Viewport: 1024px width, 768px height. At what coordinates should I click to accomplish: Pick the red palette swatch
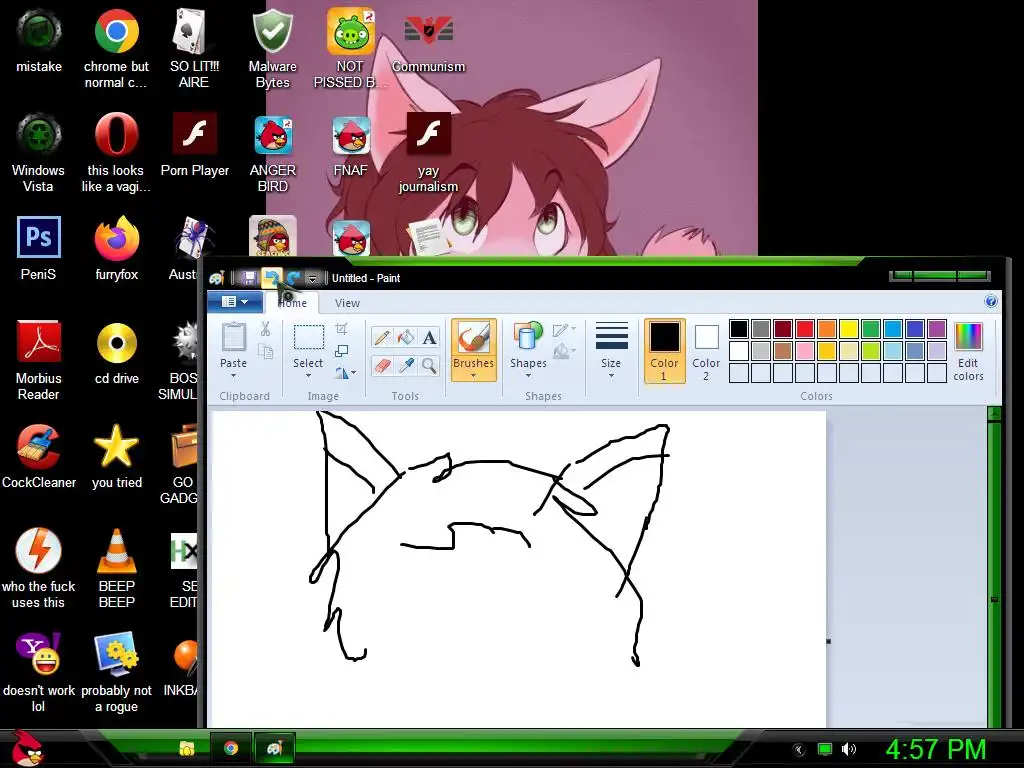(805, 328)
